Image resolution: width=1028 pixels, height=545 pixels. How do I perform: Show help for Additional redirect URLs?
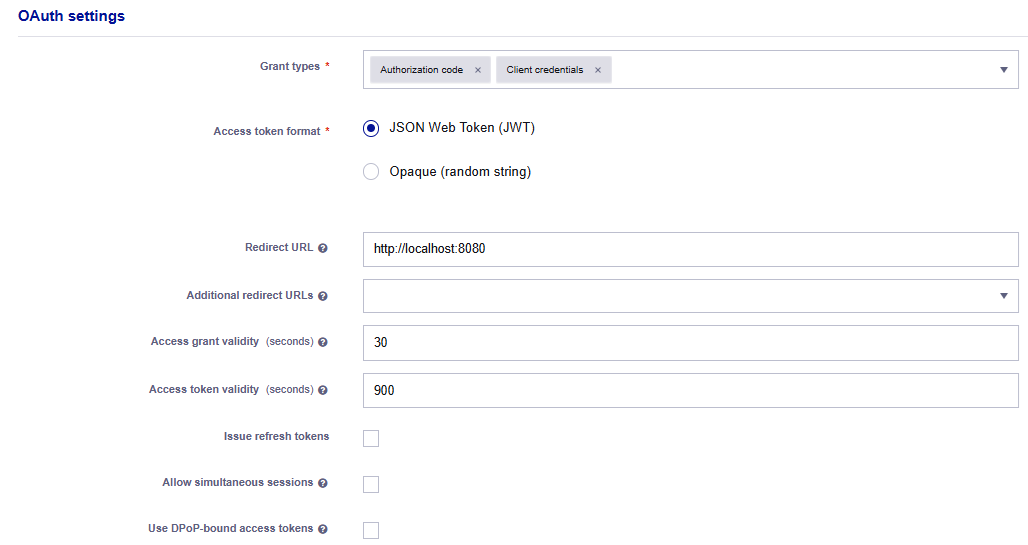click(x=323, y=296)
